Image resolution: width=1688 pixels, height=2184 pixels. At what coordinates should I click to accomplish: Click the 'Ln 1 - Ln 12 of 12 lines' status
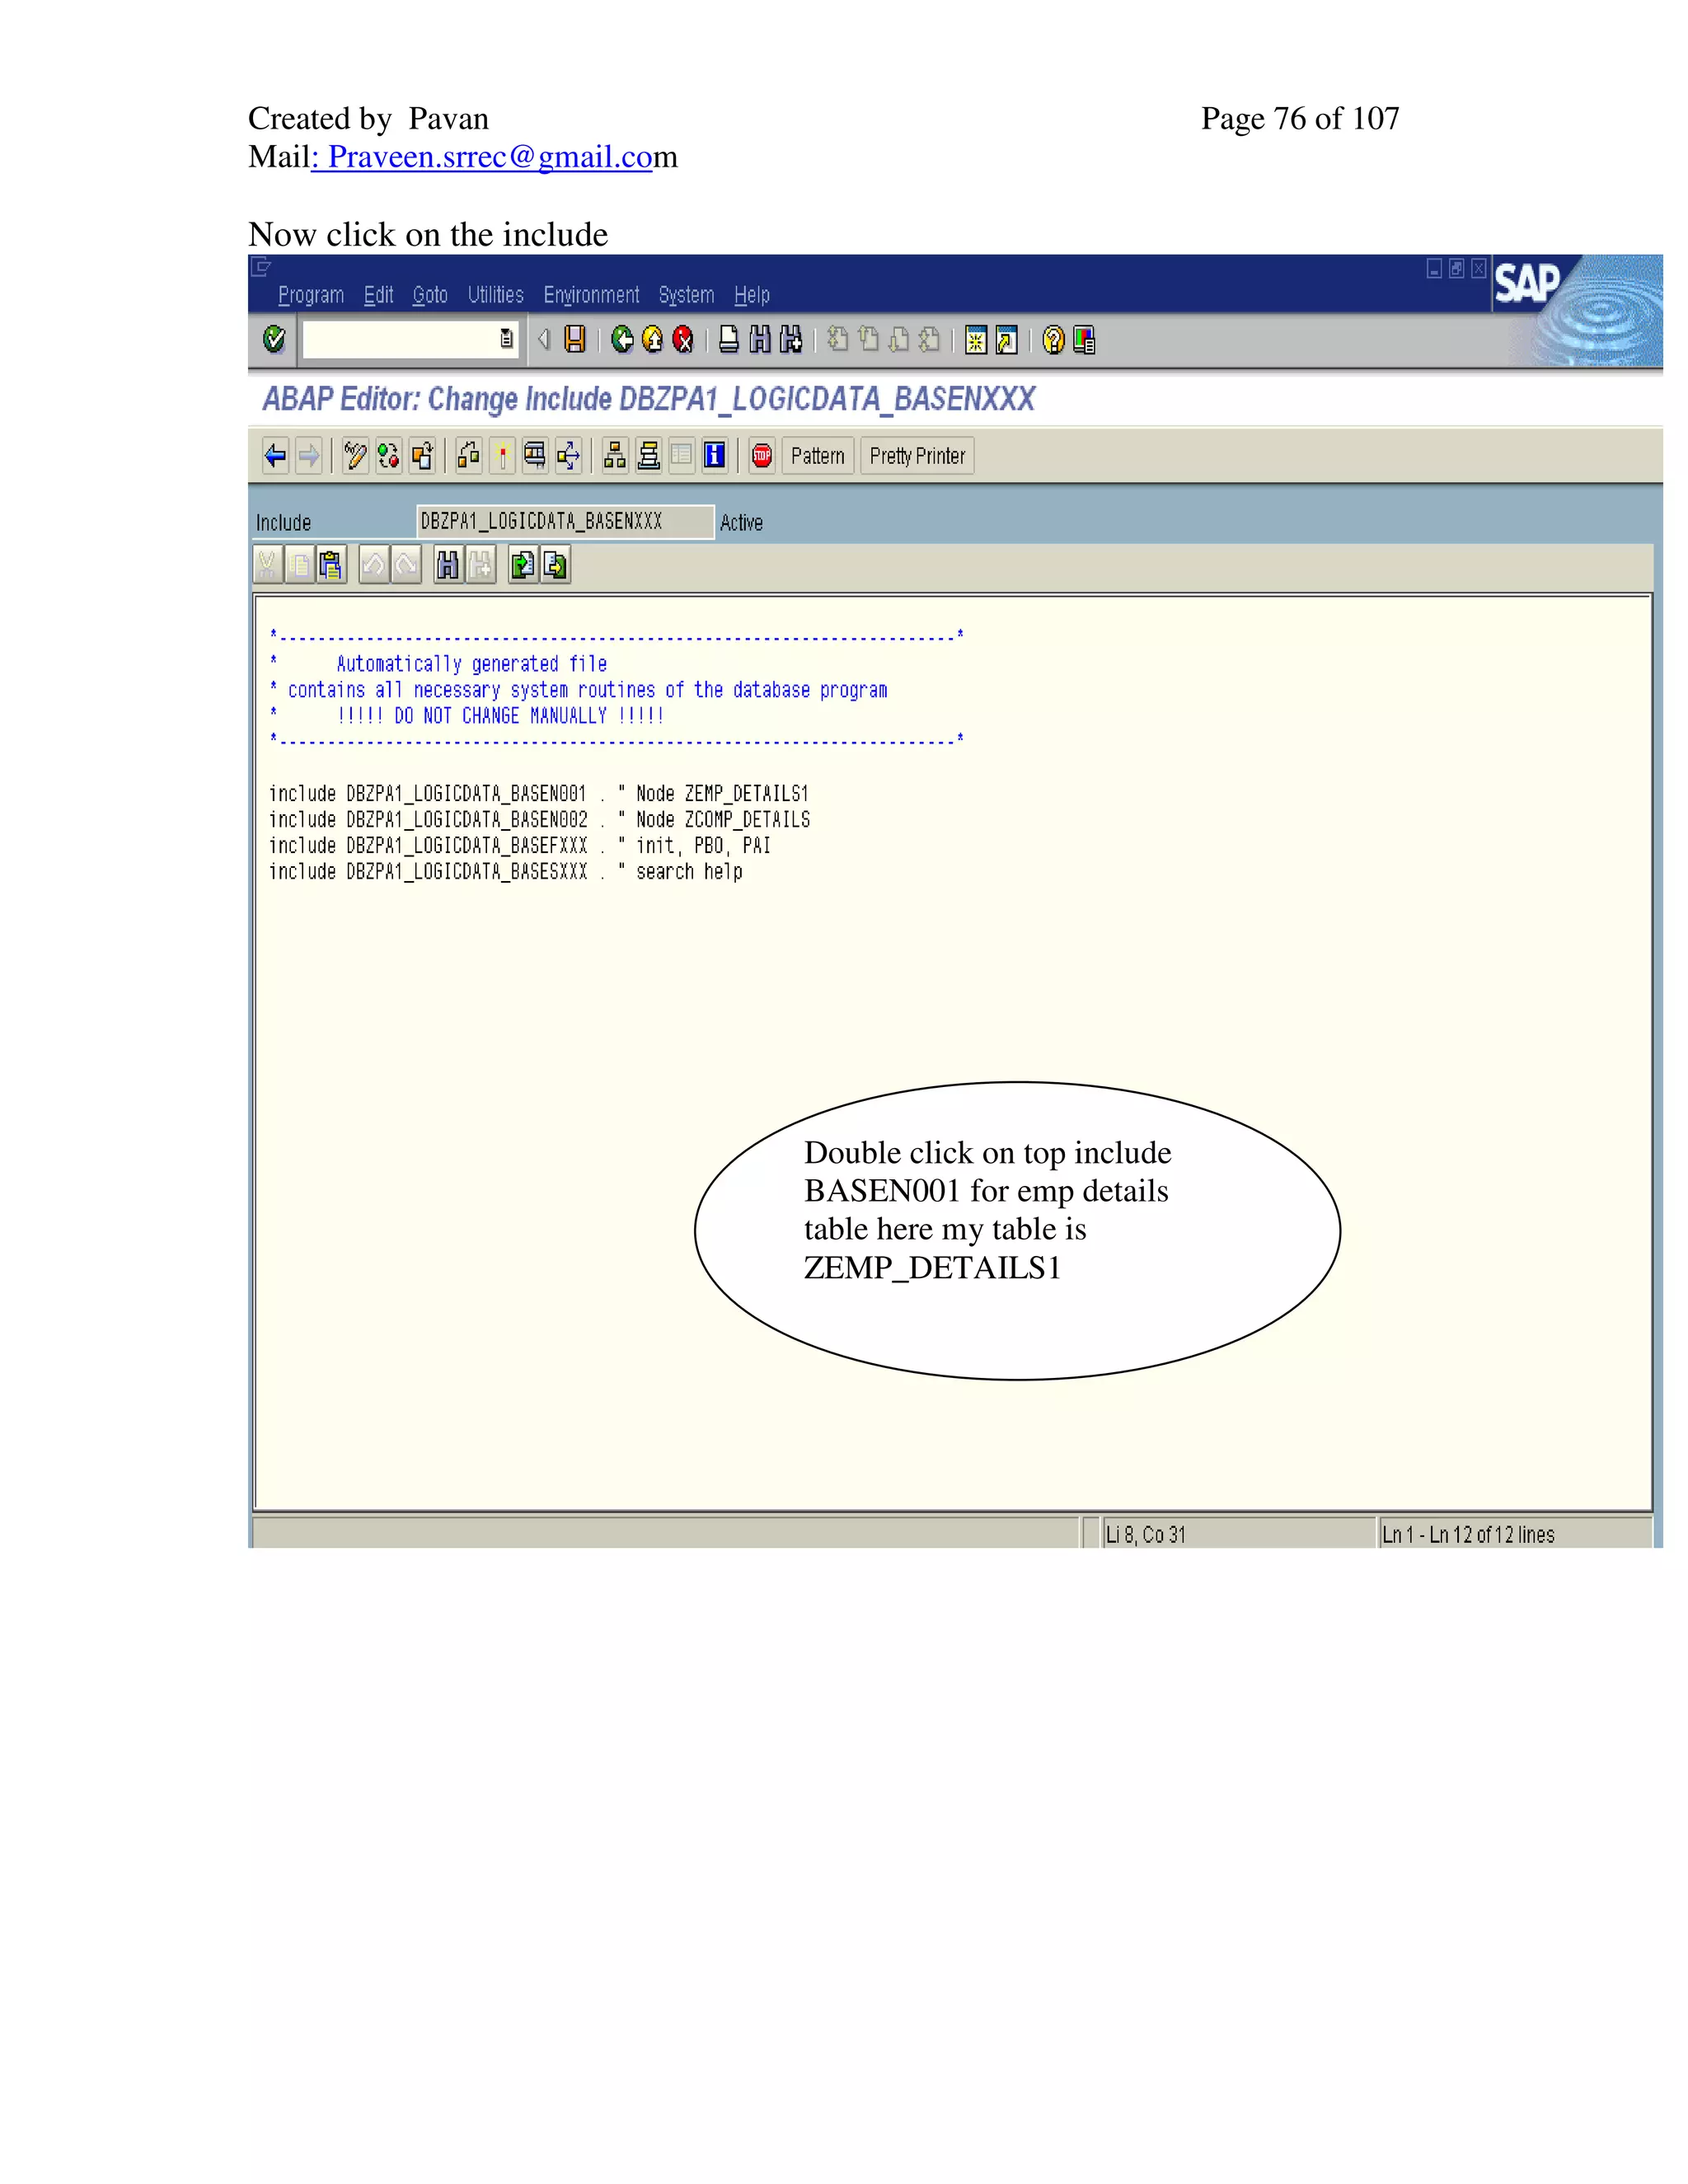1515,1534
